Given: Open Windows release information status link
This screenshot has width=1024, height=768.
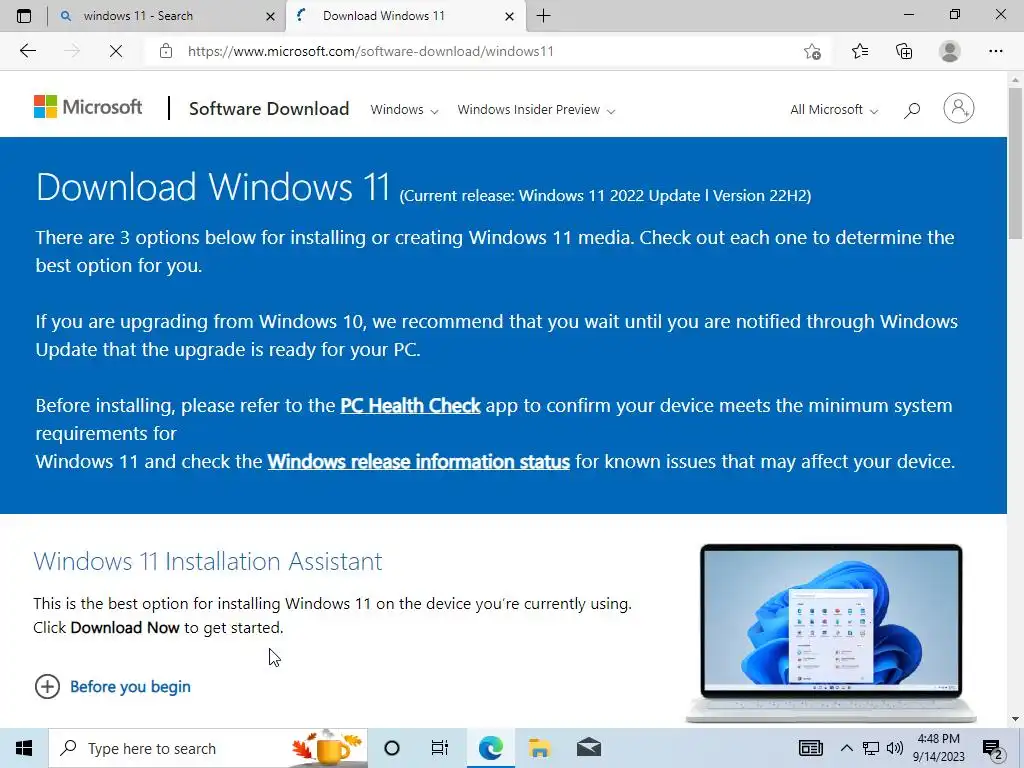Looking at the screenshot, I should (x=419, y=462).
